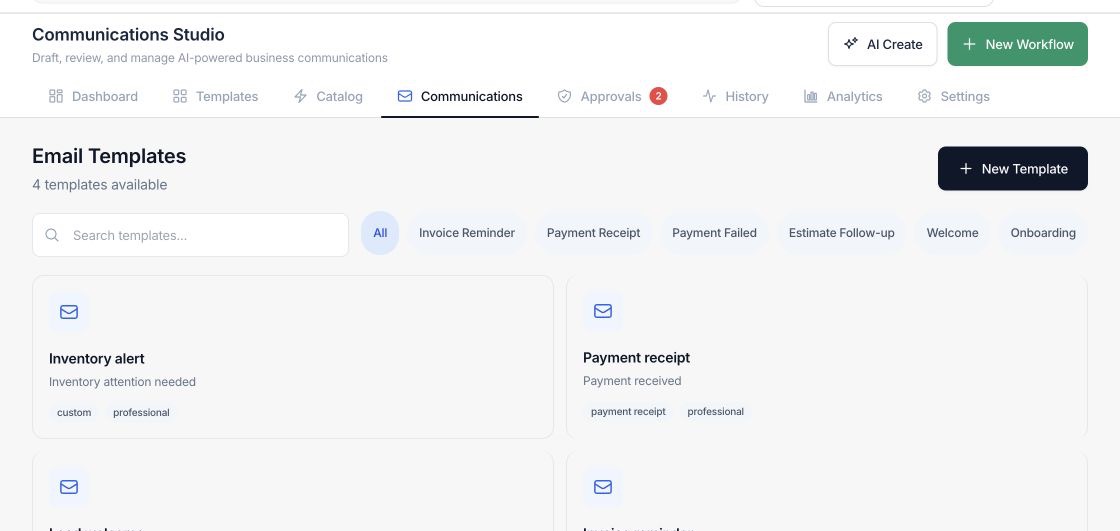Viewport: 1120px width, 531px height.
Task: Click the Settings gear icon
Action: click(x=924, y=96)
